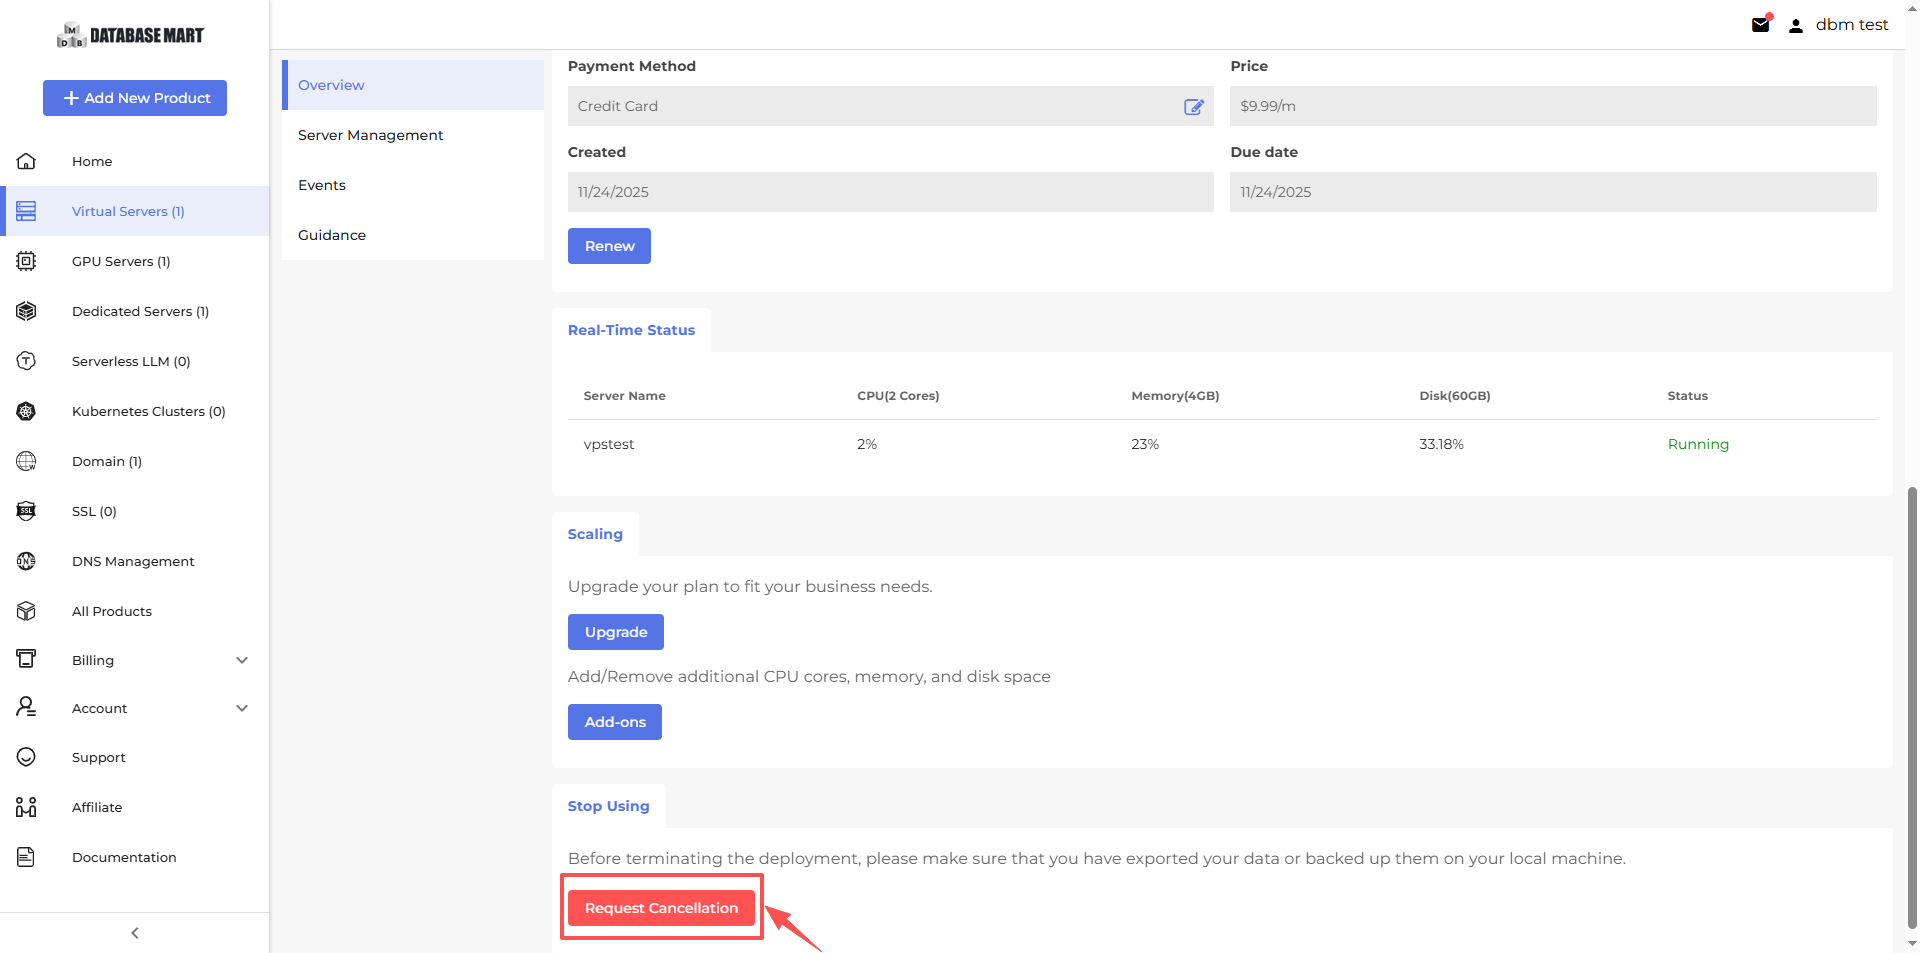1920x953 pixels.
Task: Click the 33.18% disk usage value
Action: point(1441,444)
